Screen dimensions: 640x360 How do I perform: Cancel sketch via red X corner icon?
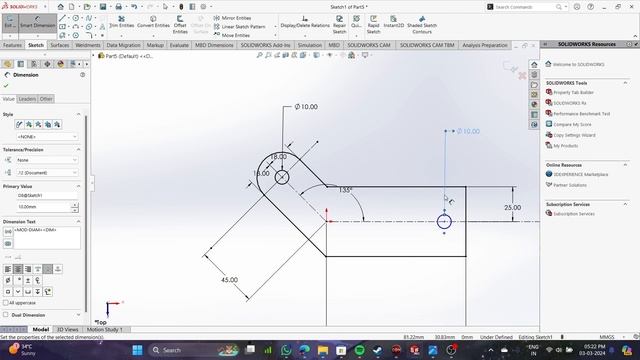522,76
